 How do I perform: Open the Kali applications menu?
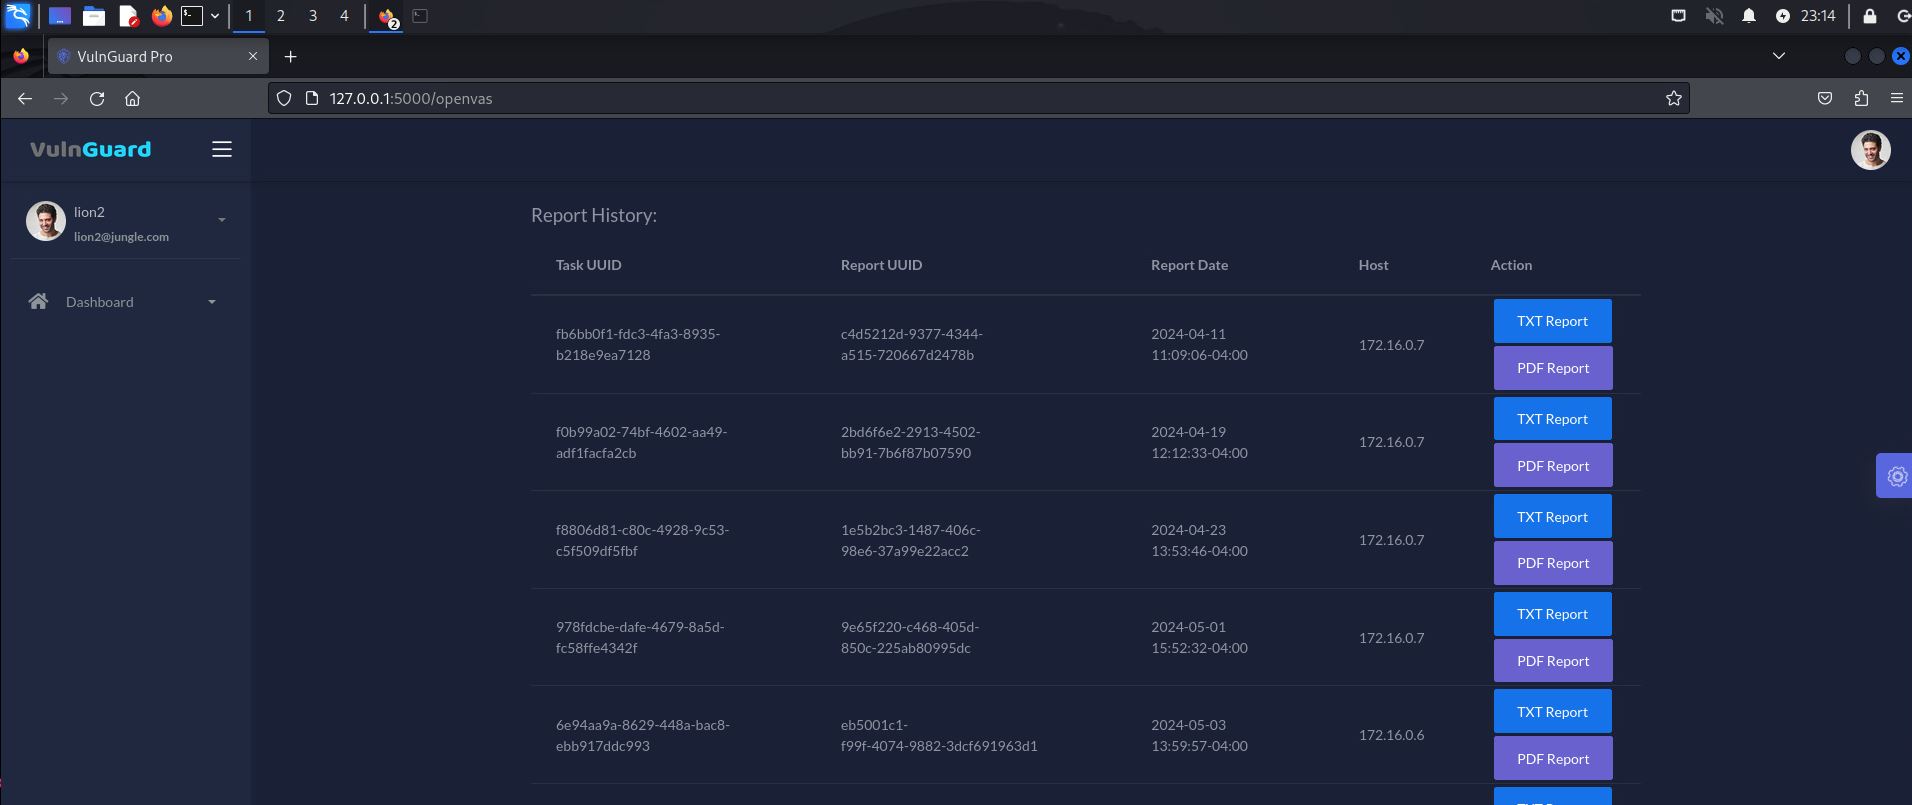click(x=18, y=15)
